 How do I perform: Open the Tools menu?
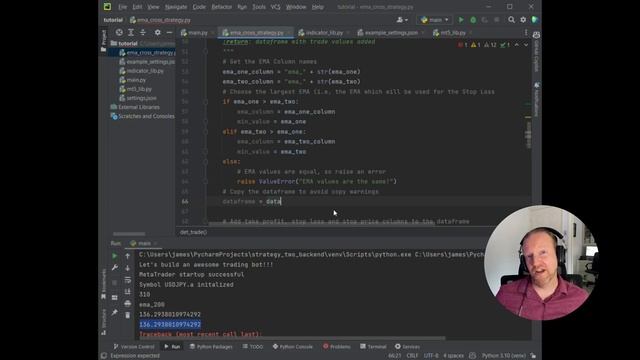[x=259, y=7]
